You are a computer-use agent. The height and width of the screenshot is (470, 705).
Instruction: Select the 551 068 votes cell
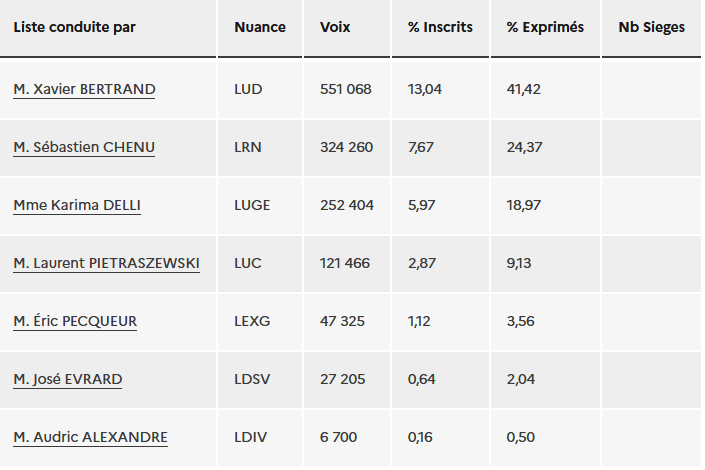346,89
